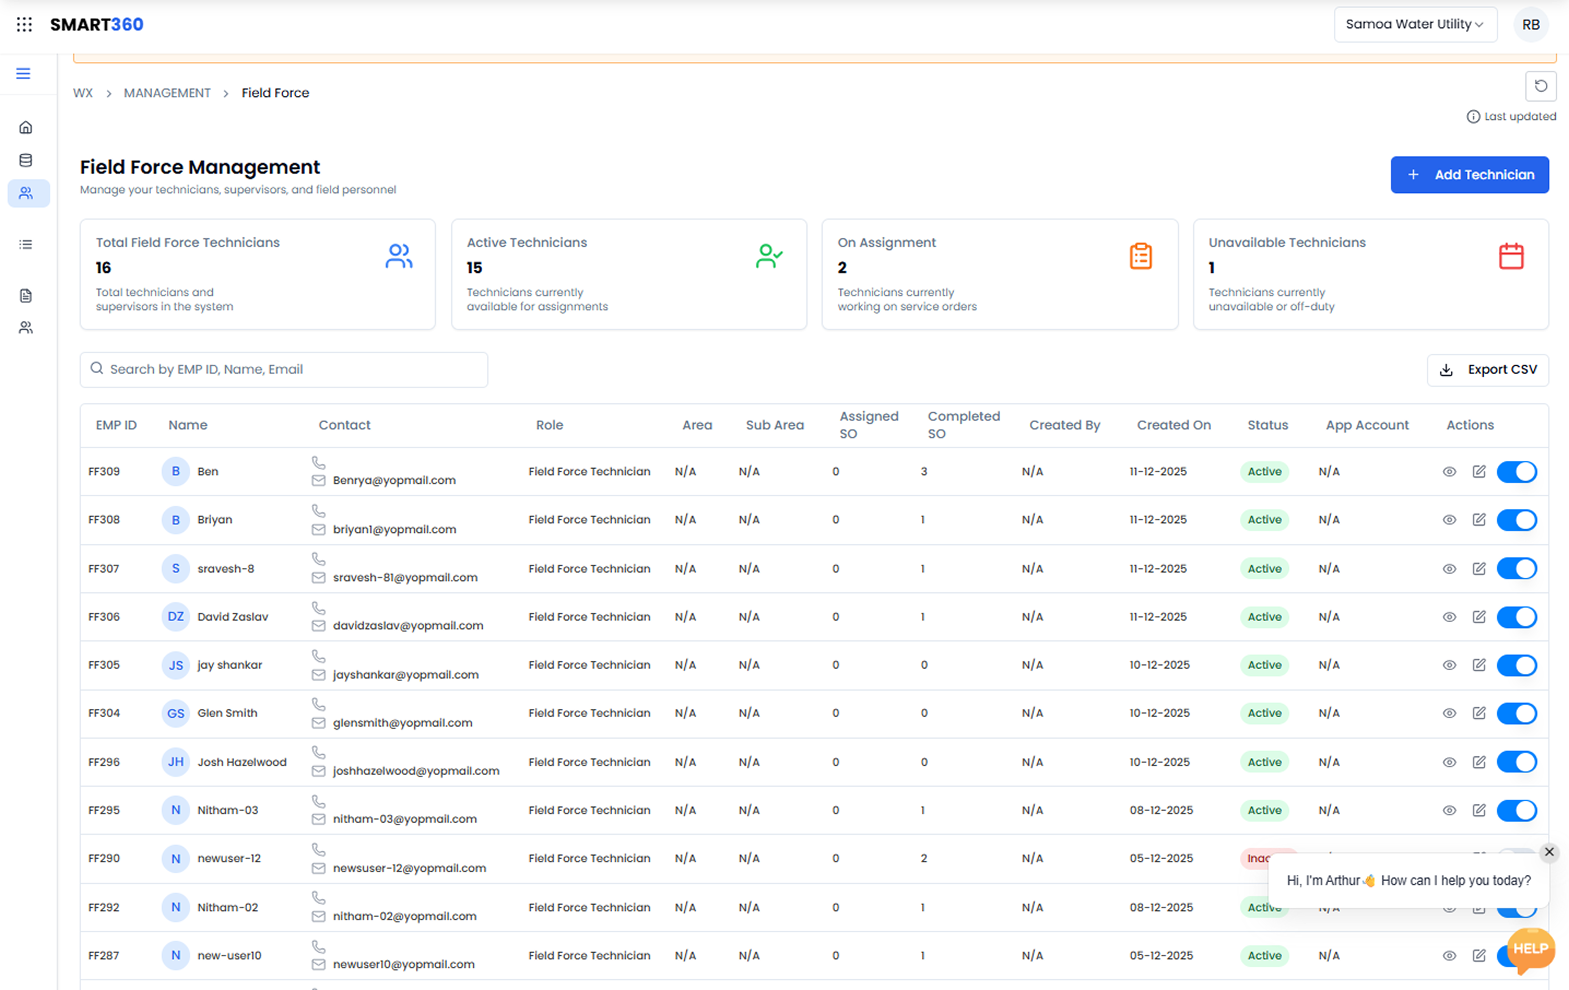Click the Active Technicians summary card
This screenshot has height=990, width=1569.
pyautogui.click(x=629, y=274)
